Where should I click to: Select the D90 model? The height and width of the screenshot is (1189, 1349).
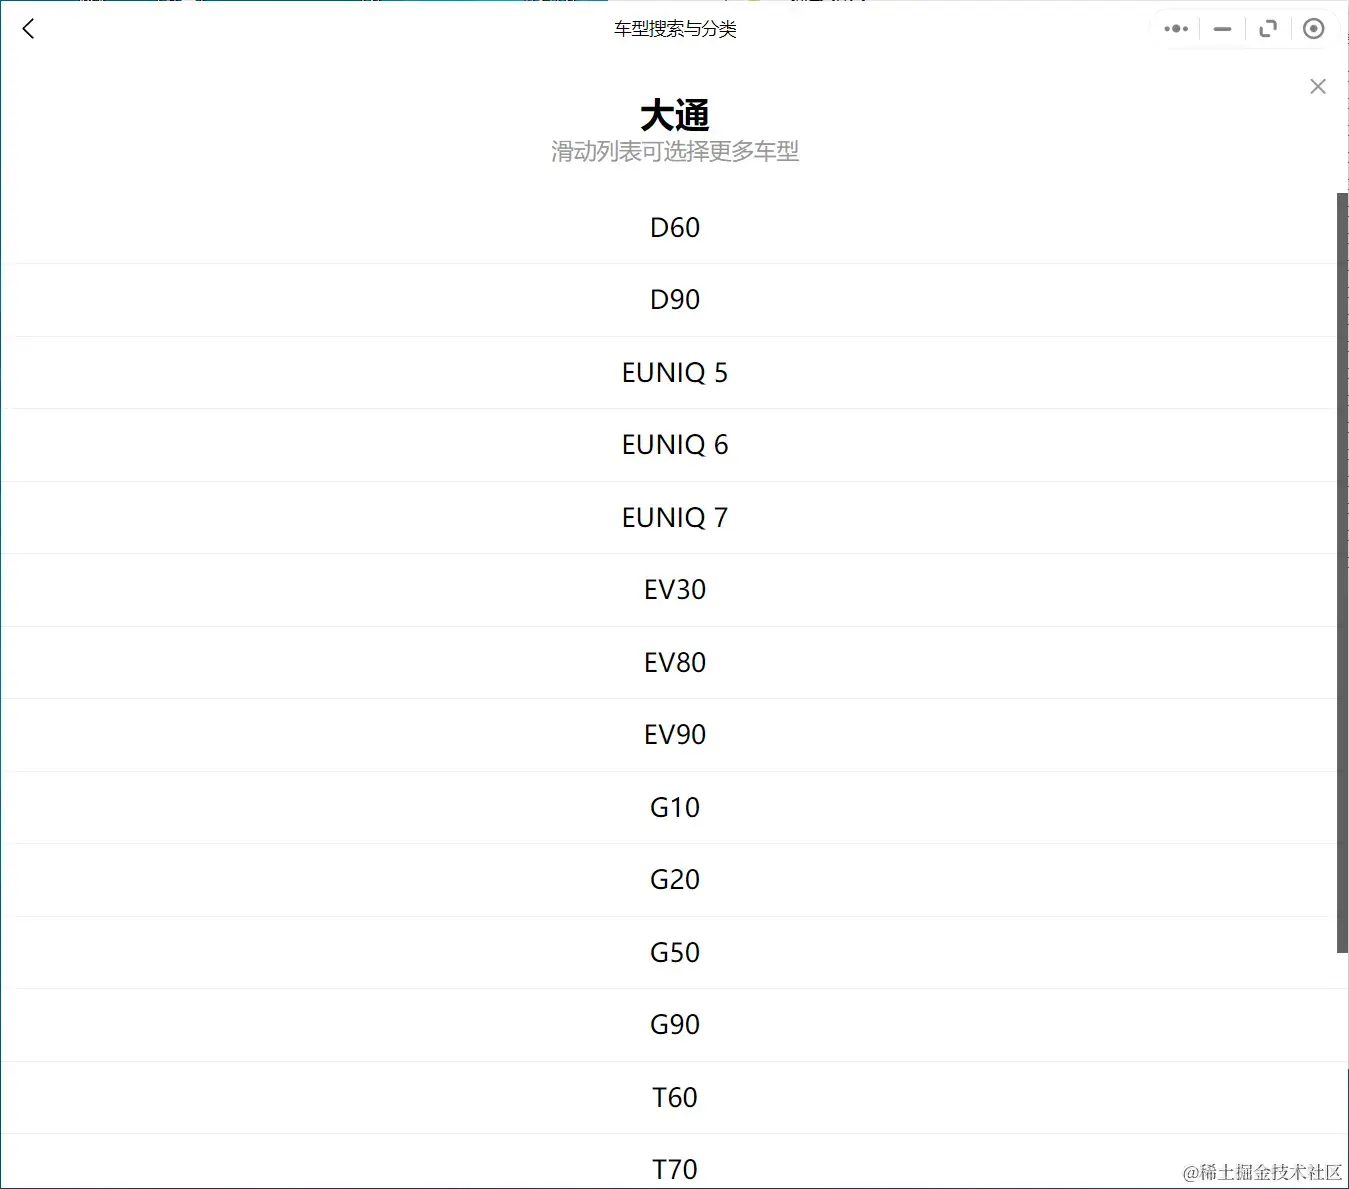tap(675, 299)
